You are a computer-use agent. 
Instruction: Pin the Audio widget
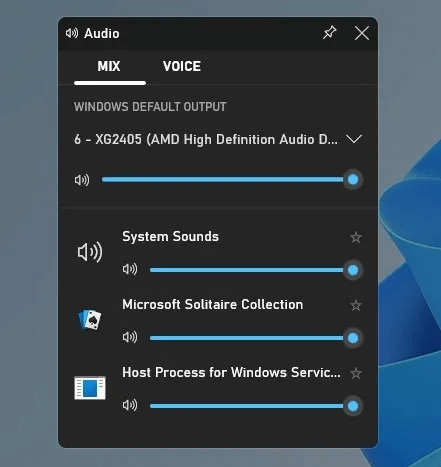pyautogui.click(x=329, y=33)
